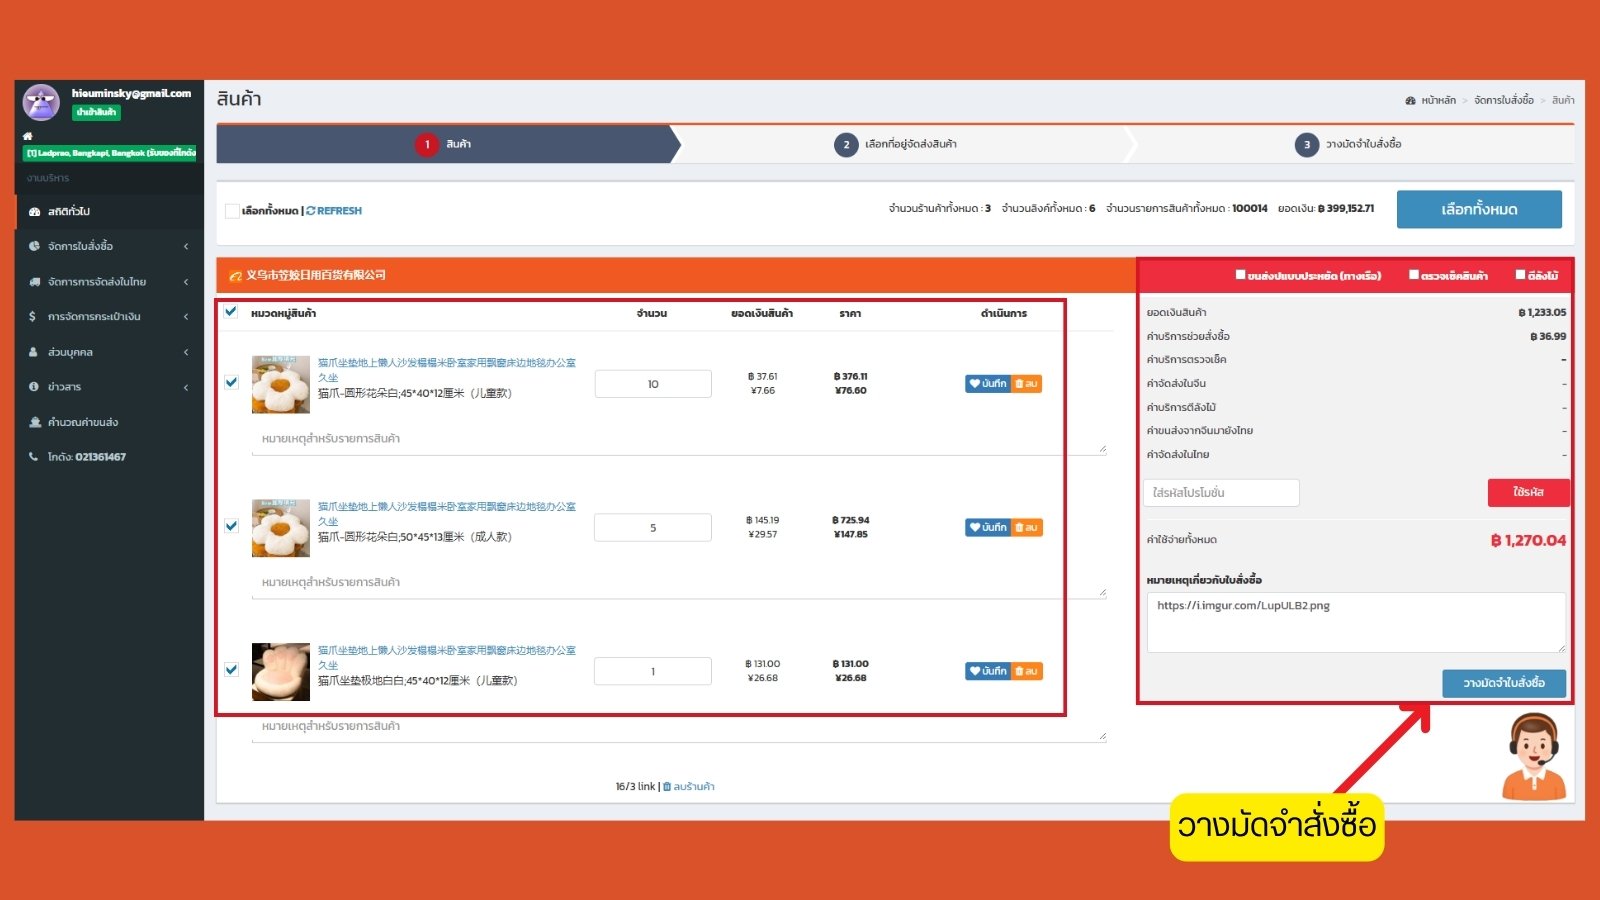This screenshot has width=1600, height=900.
Task: Uncheck the second product row checkbox
Action: 232,526
